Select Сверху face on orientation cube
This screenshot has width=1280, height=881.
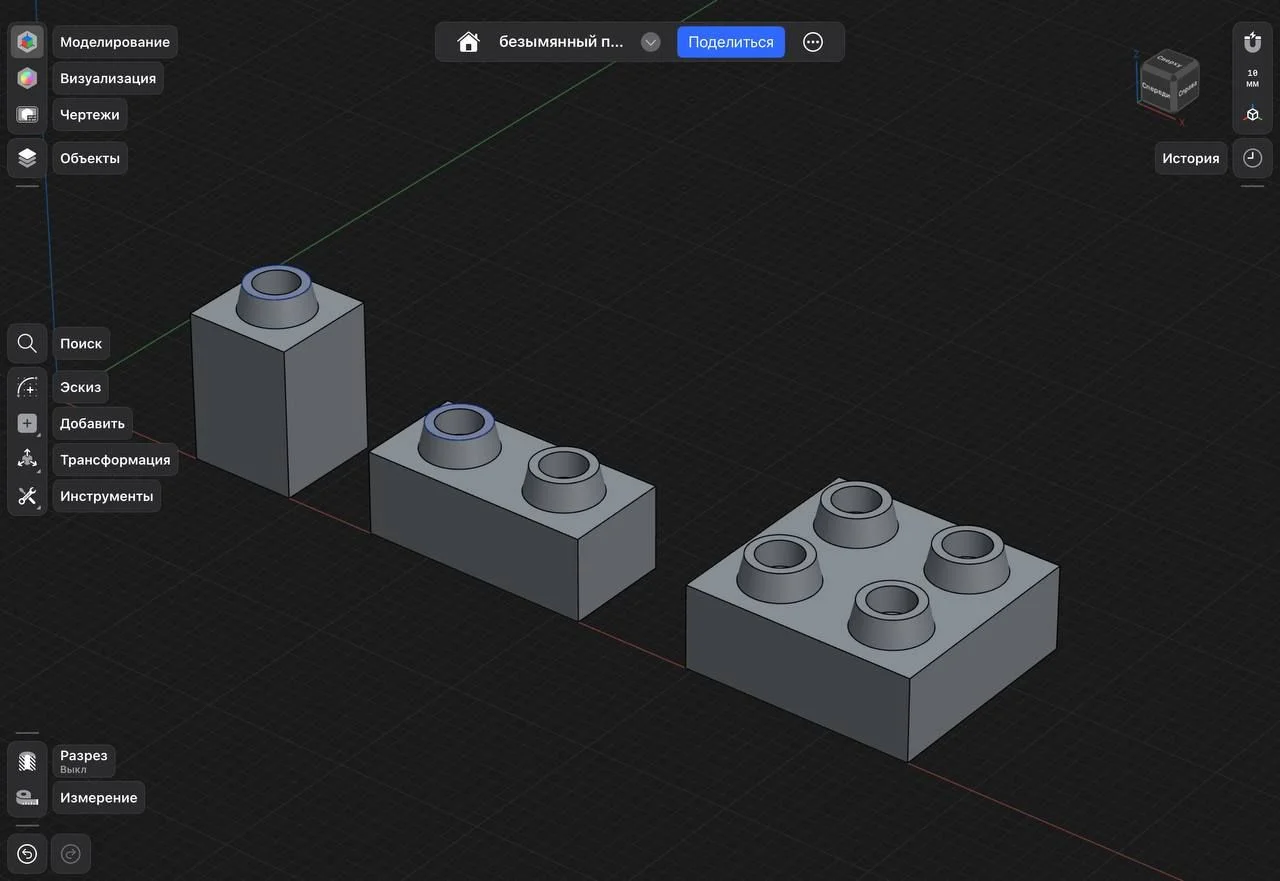point(1171,60)
